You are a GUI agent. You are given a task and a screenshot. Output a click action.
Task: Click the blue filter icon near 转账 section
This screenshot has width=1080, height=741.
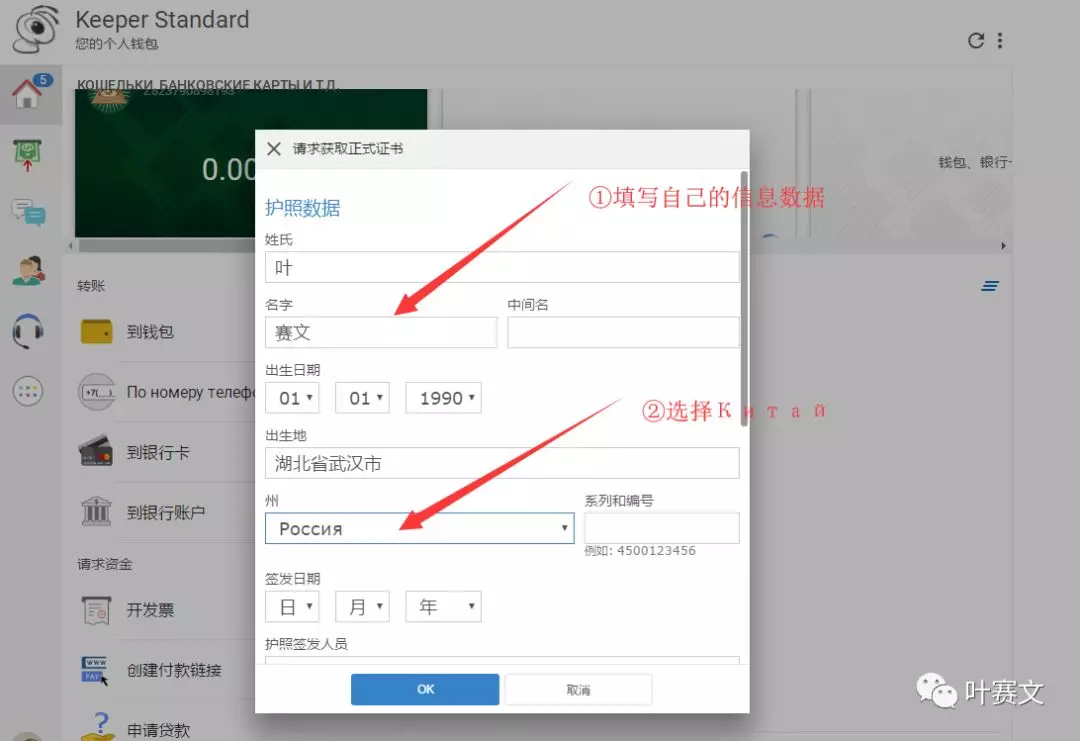coord(990,286)
